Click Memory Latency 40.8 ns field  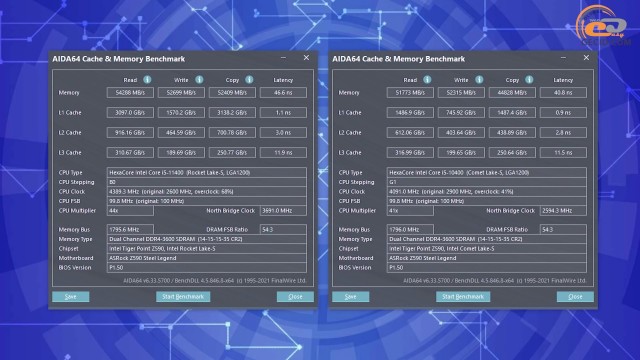tap(563, 93)
